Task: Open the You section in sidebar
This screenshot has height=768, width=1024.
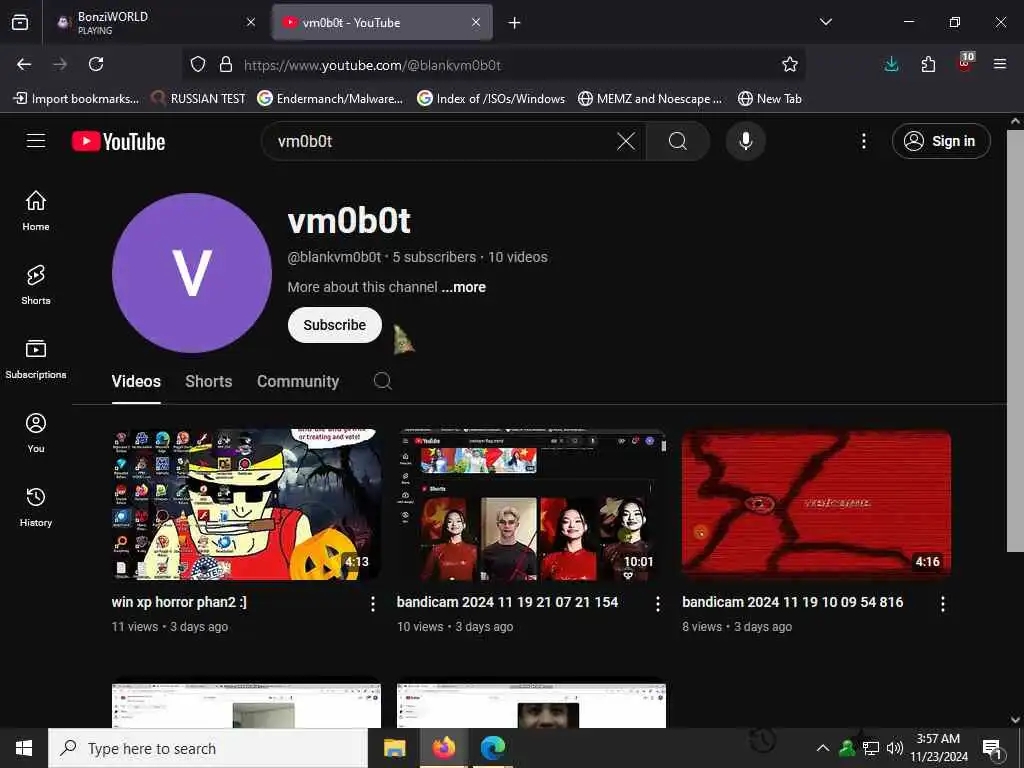Action: click(x=36, y=432)
